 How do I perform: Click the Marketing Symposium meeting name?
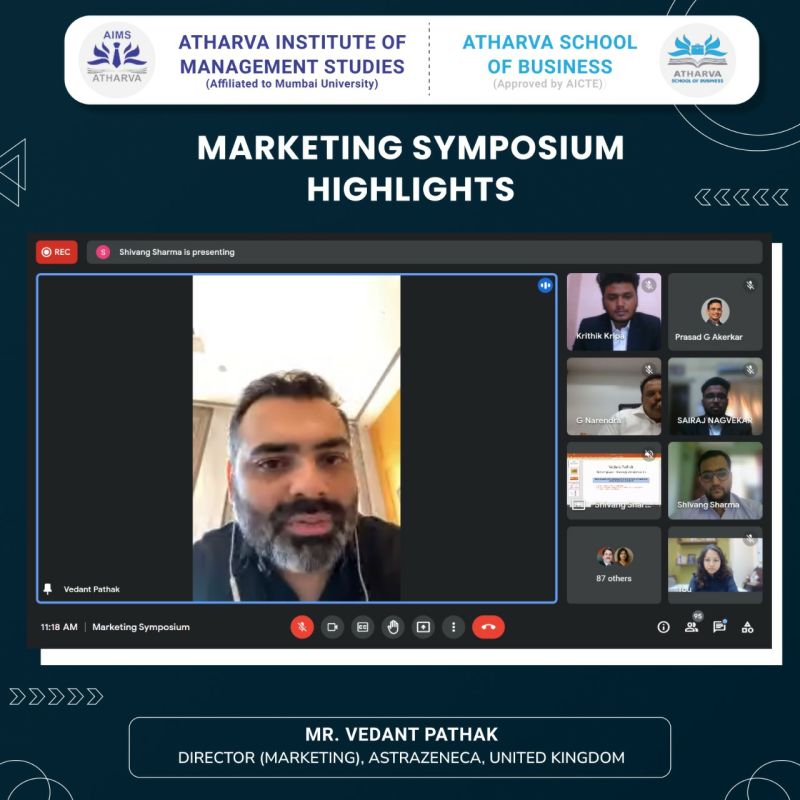pyautogui.click(x=141, y=627)
